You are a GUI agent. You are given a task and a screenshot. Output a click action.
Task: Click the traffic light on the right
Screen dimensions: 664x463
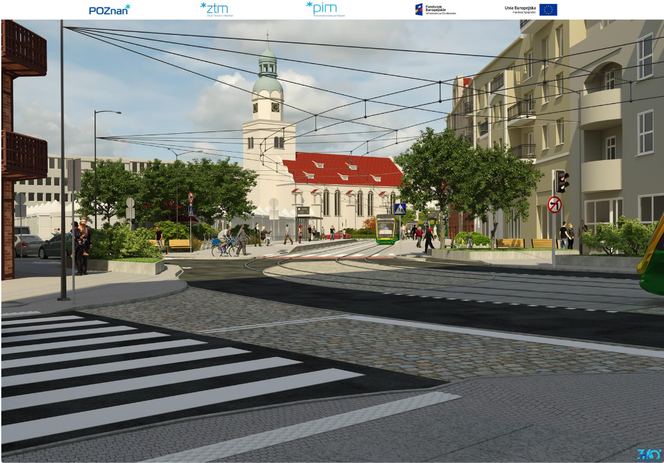pyautogui.click(x=562, y=181)
